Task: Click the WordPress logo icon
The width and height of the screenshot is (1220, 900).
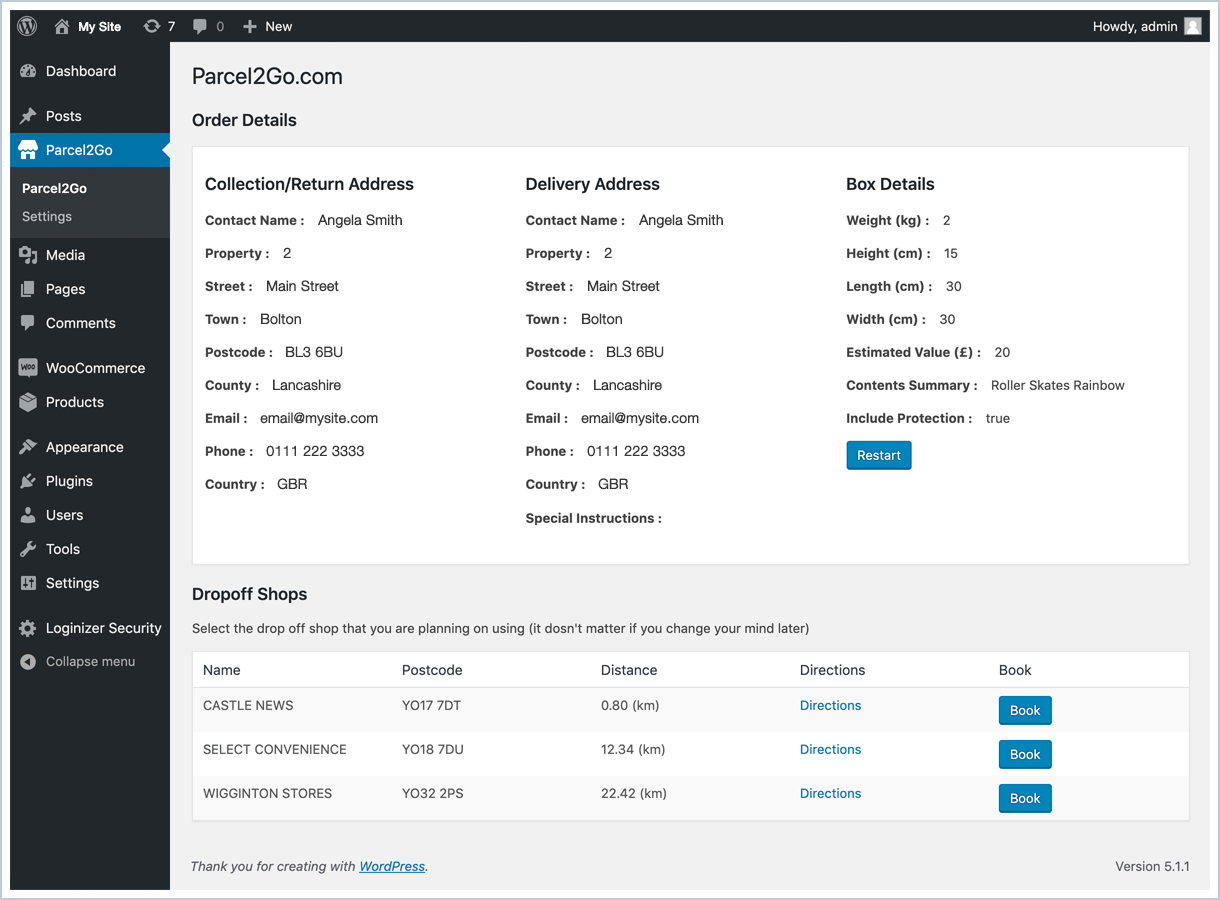Action: click(27, 27)
